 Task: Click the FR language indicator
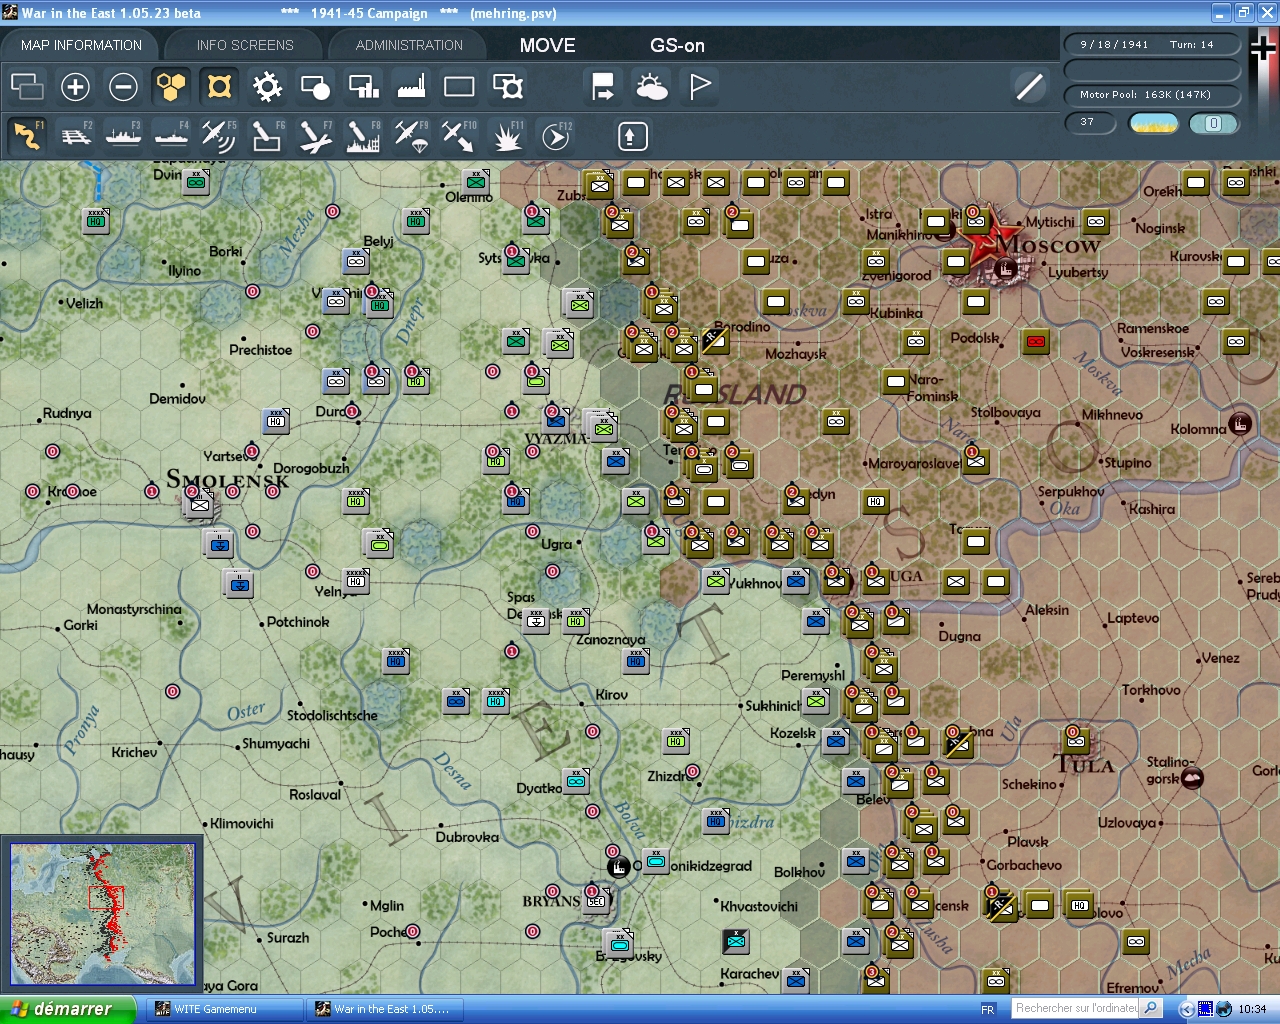tap(988, 1009)
